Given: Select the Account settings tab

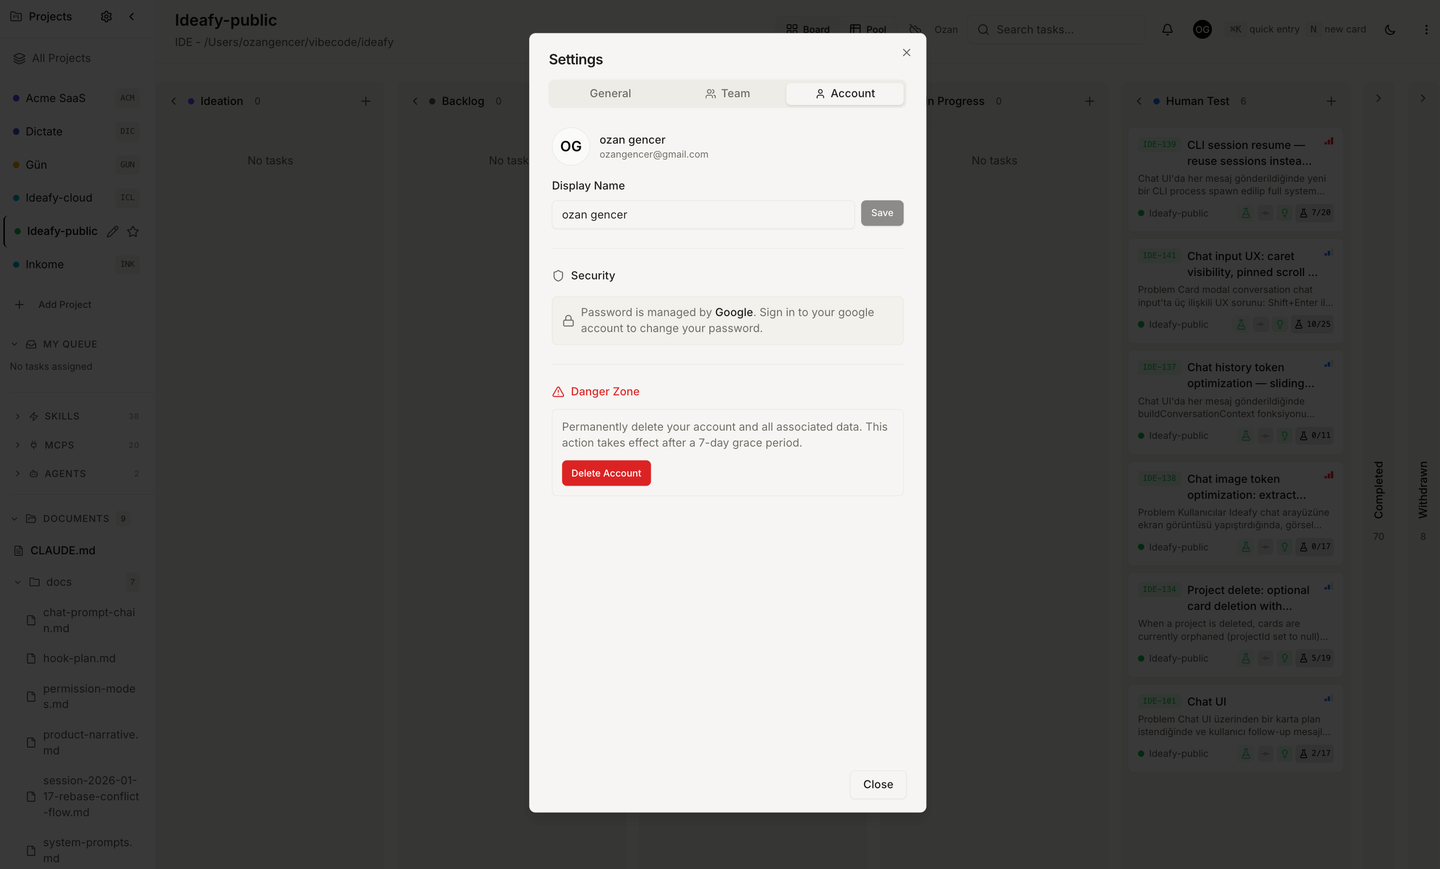Looking at the screenshot, I should pyautogui.click(x=845, y=93).
